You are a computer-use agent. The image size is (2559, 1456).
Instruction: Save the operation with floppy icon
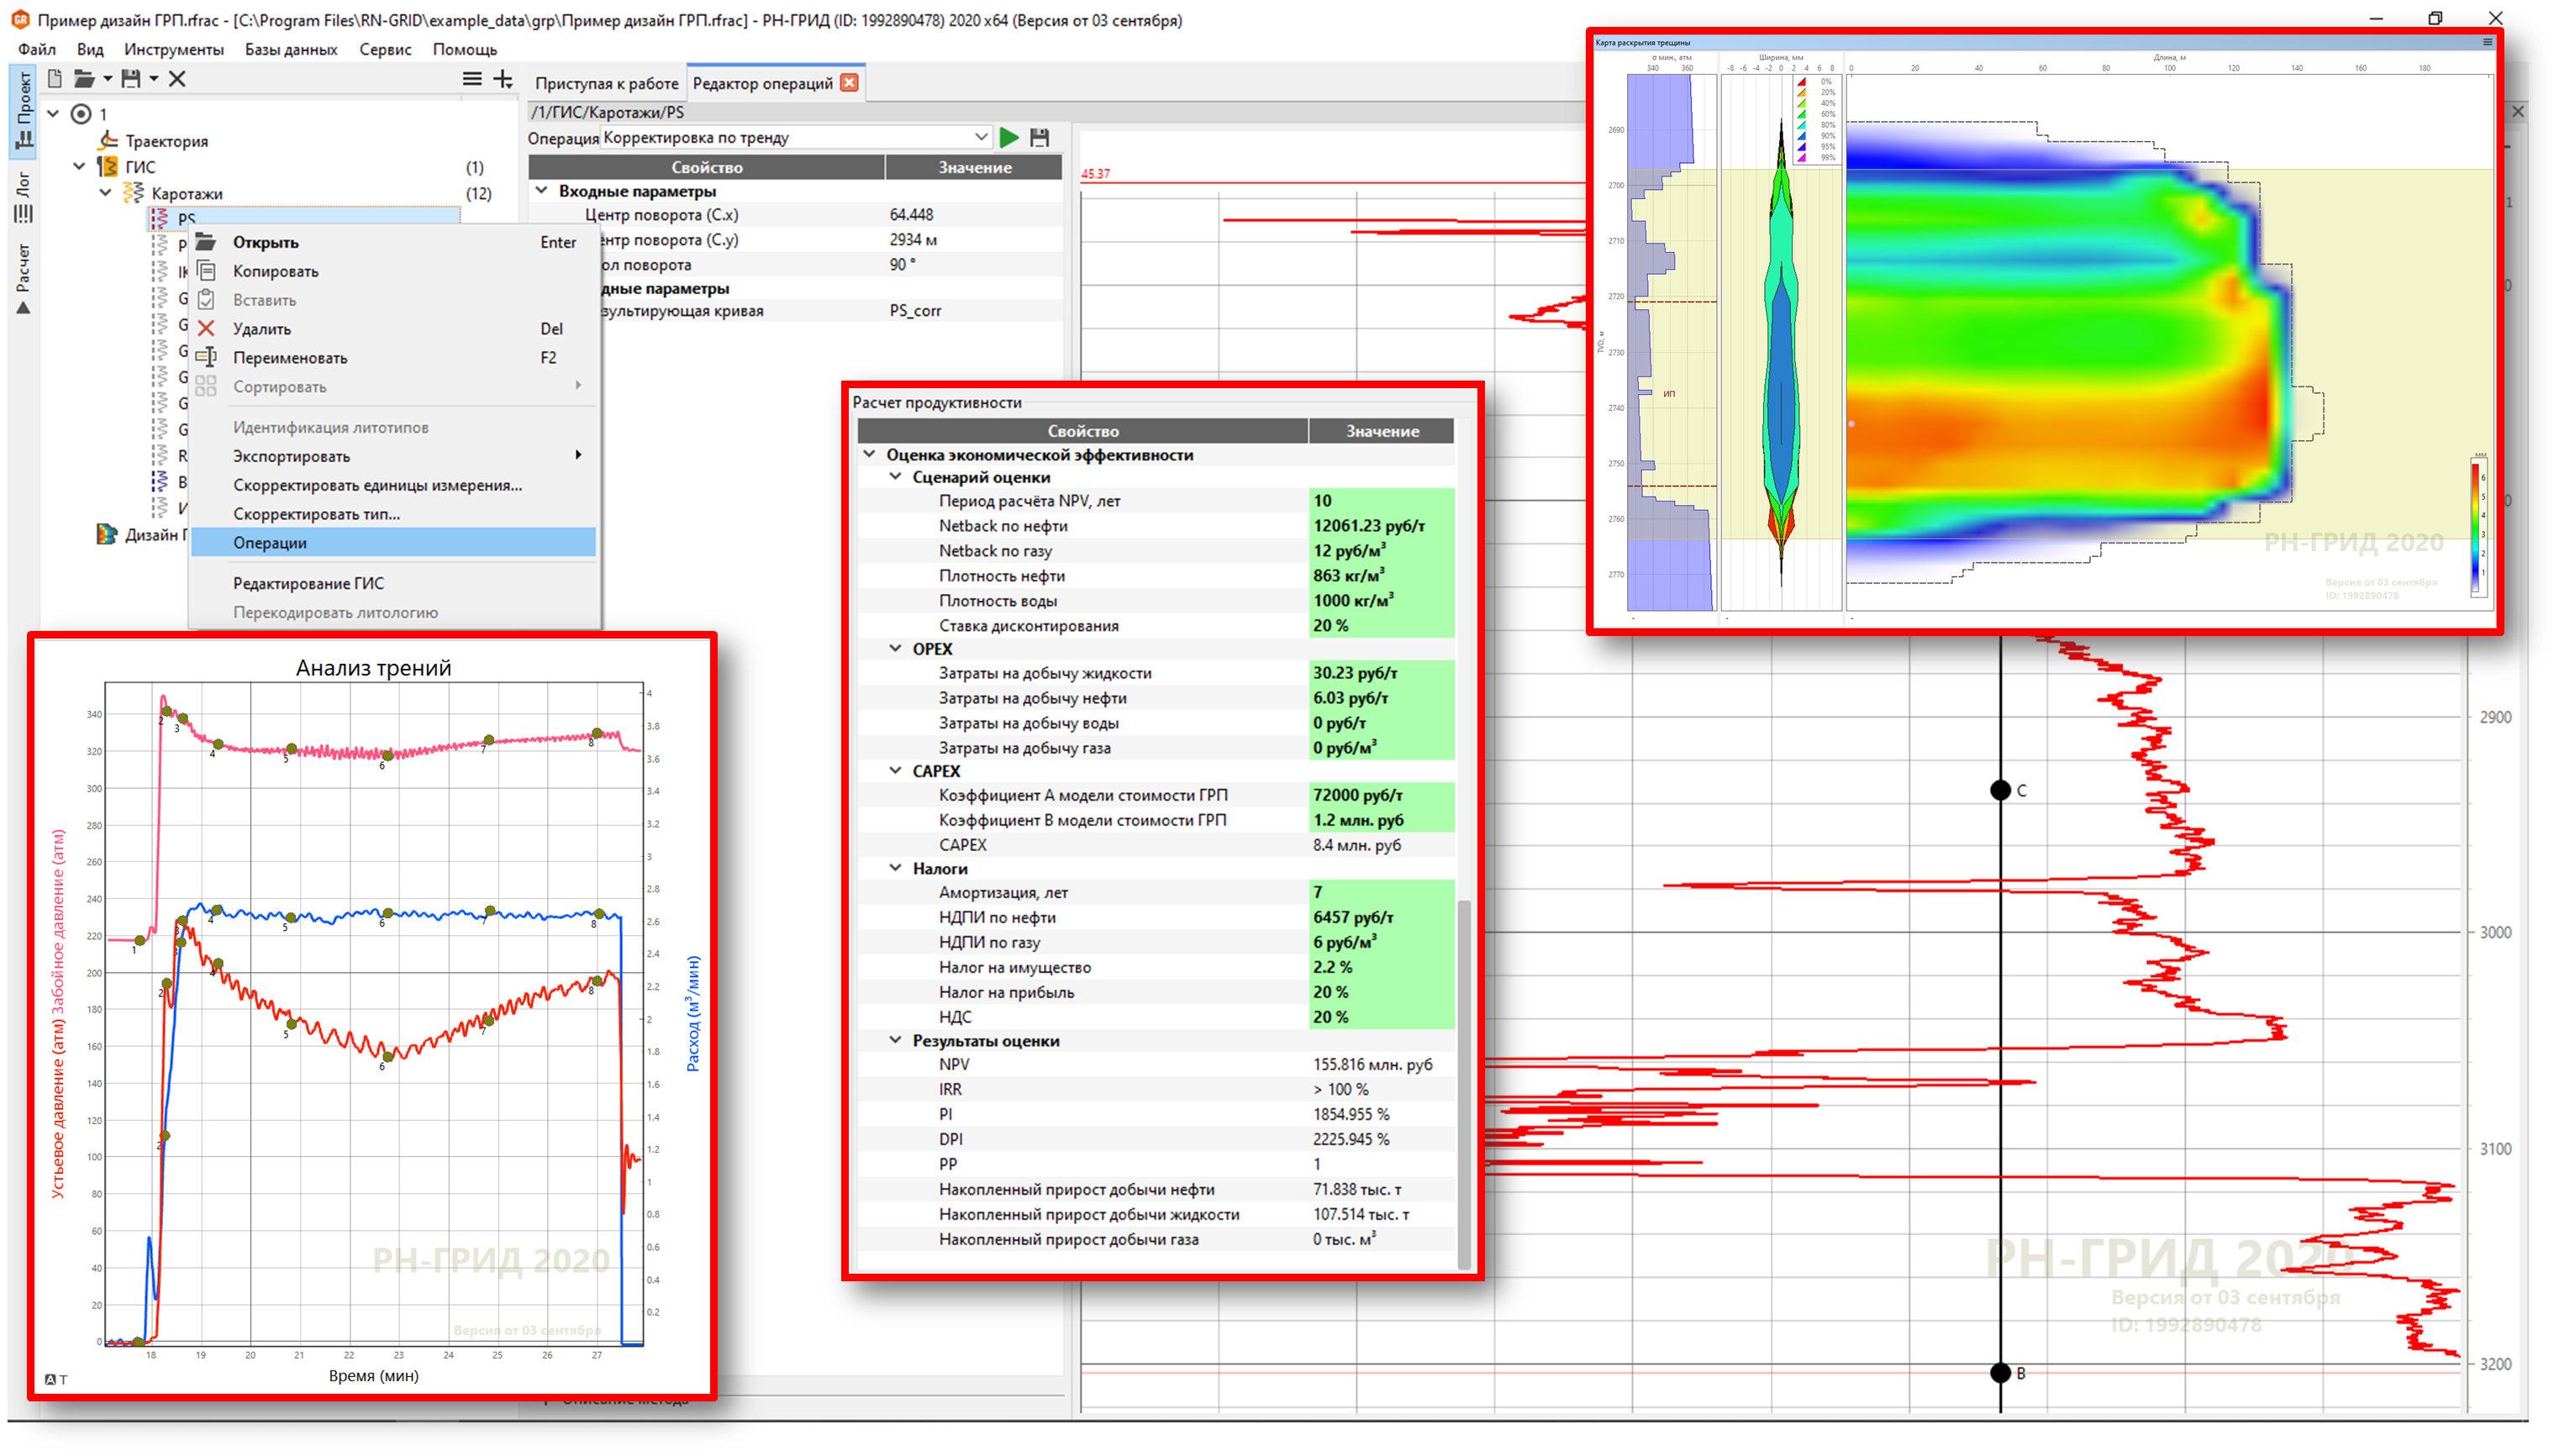1039,137
